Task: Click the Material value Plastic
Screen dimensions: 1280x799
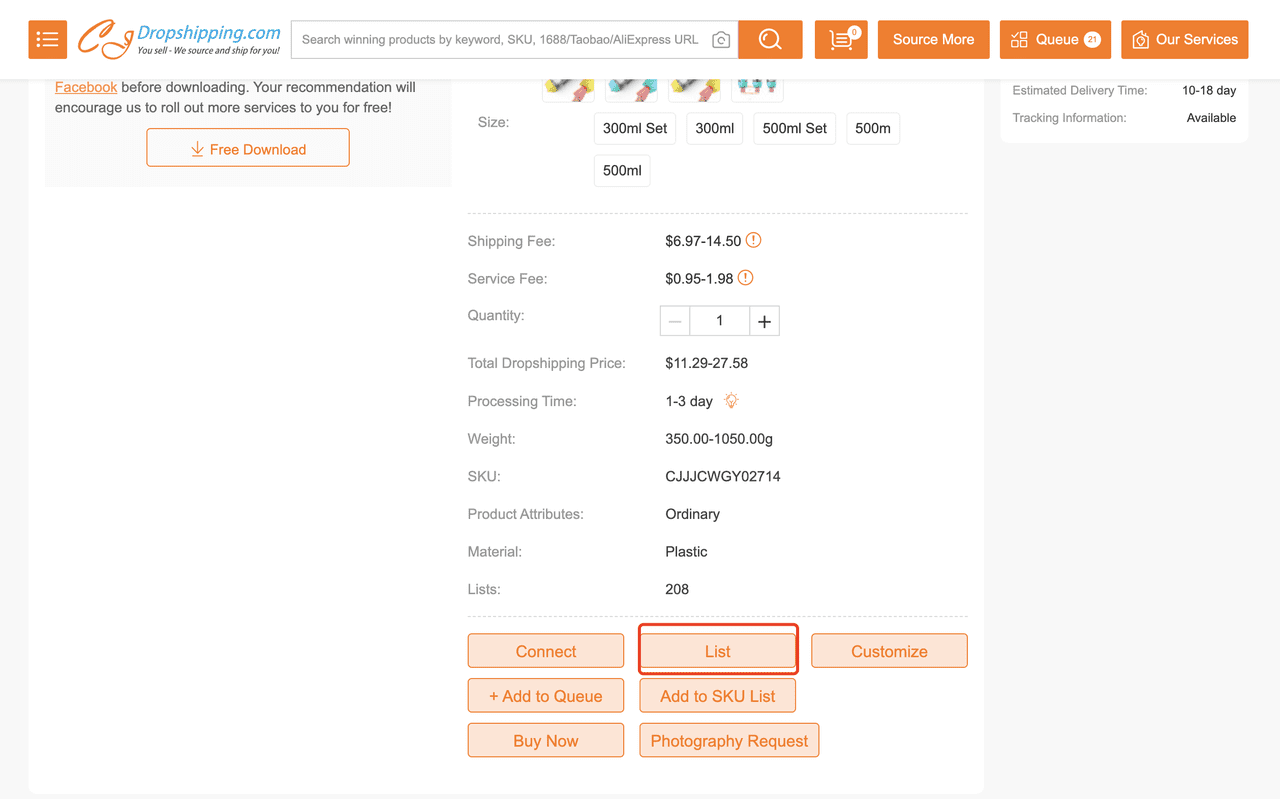Action: click(x=686, y=551)
